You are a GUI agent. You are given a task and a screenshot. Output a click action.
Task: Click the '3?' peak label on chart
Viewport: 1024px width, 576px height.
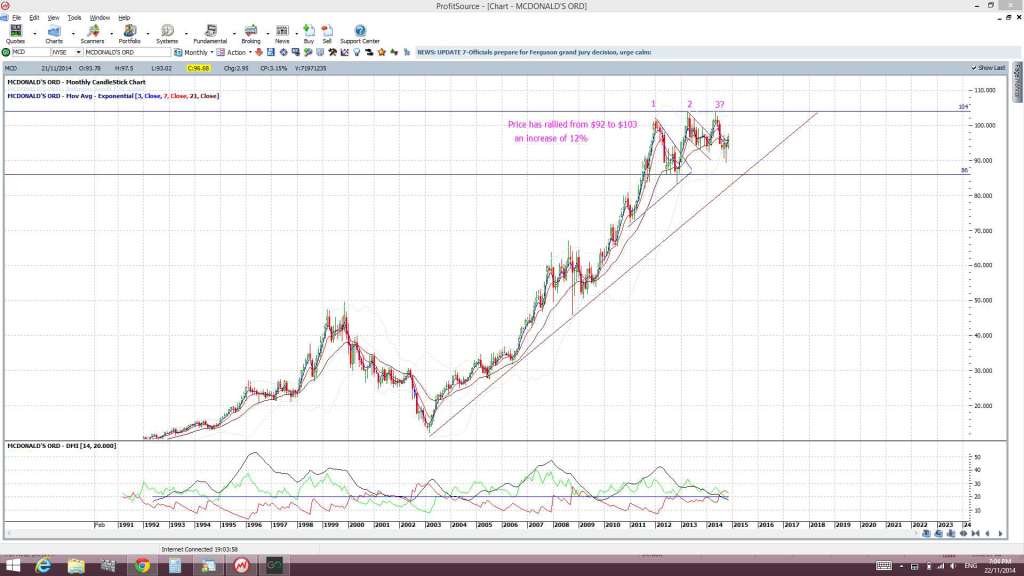(x=719, y=104)
